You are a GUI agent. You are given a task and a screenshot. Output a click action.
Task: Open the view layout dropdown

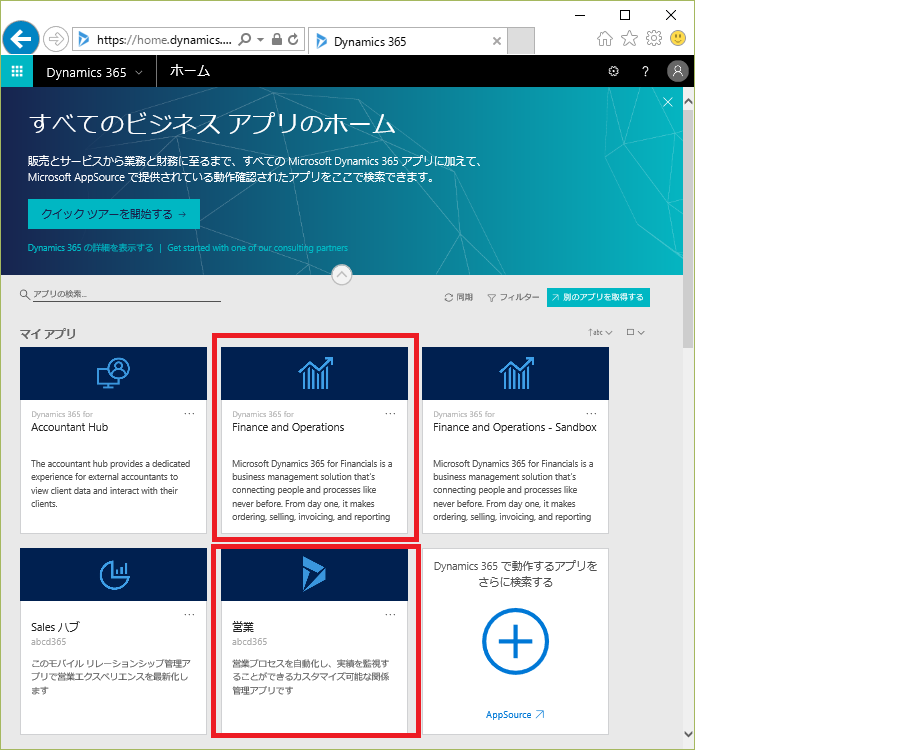(x=635, y=332)
